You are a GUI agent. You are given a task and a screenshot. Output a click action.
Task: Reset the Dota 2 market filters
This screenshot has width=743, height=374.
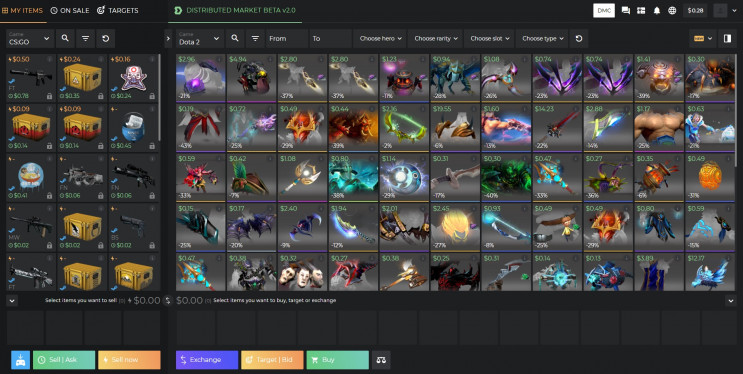click(x=579, y=38)
